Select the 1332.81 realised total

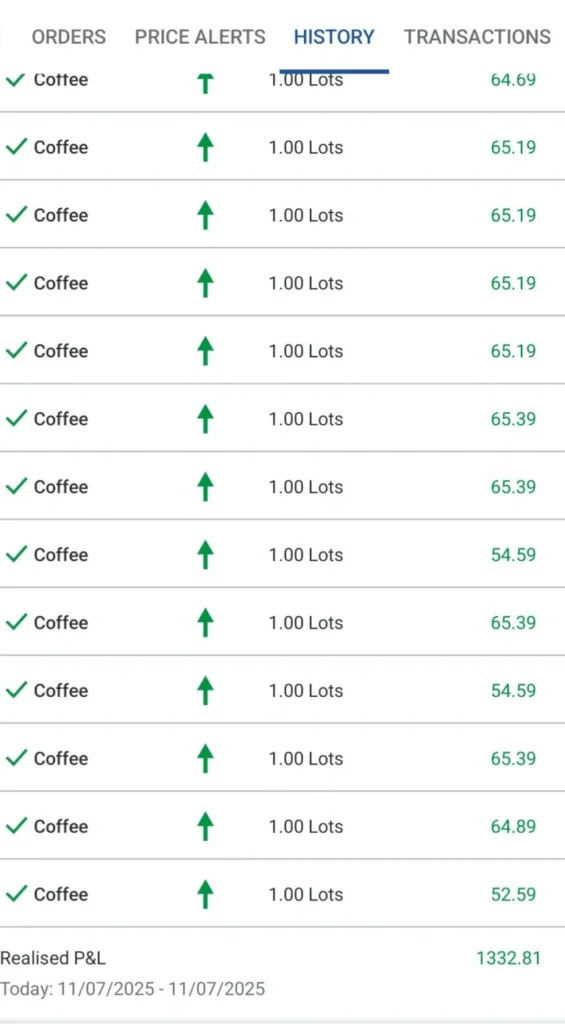tap(508, 958)
